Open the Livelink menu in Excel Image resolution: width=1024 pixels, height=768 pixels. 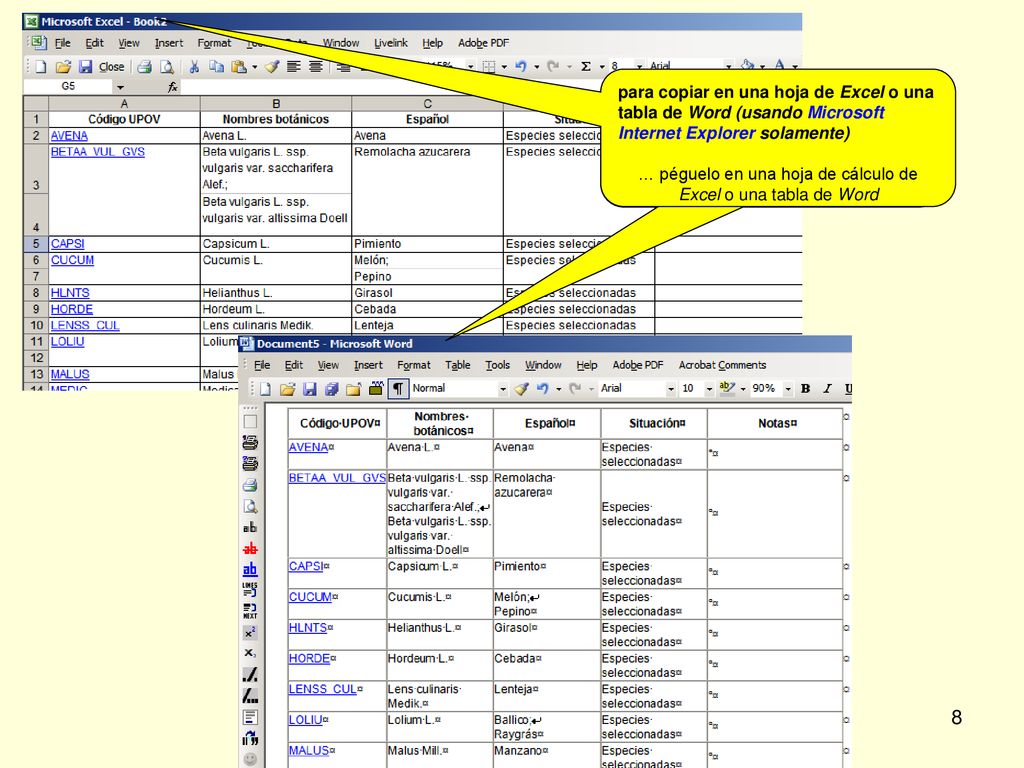click(391, 43)
